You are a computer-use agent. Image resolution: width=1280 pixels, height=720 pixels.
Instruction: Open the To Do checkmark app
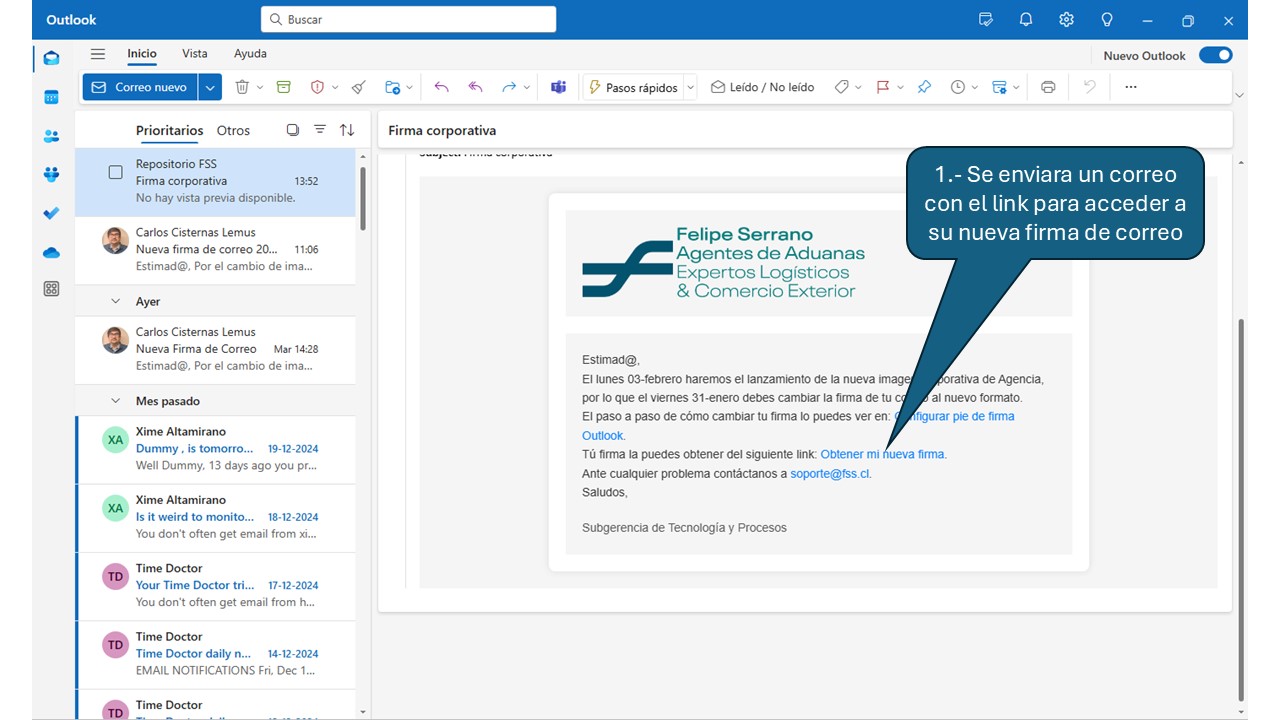(51, 213)
